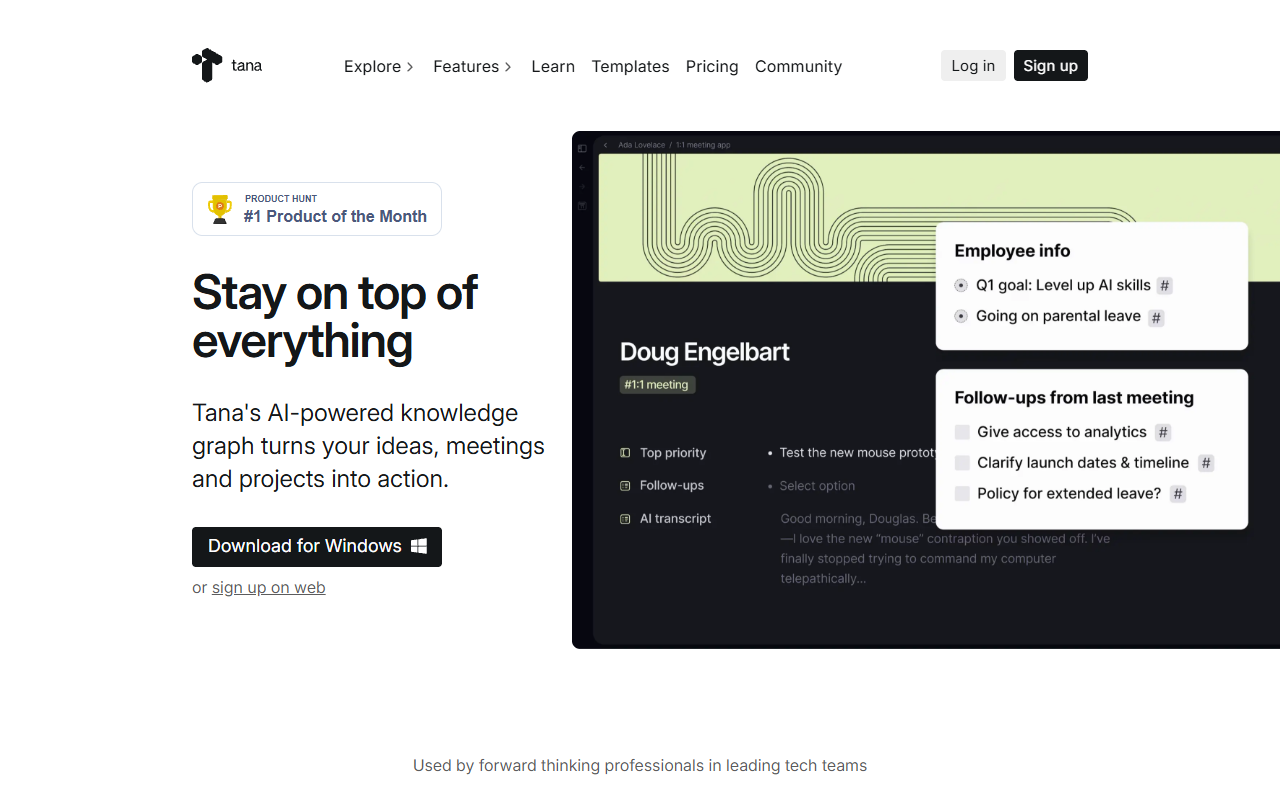
Task: Click the 1:1 meeting app breadcrumb
Action: (x=703, y=145)
